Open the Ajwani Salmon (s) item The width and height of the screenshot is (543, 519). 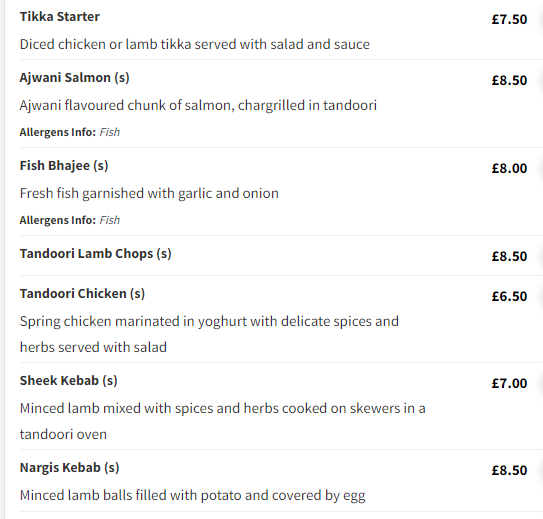click(74, 78)
